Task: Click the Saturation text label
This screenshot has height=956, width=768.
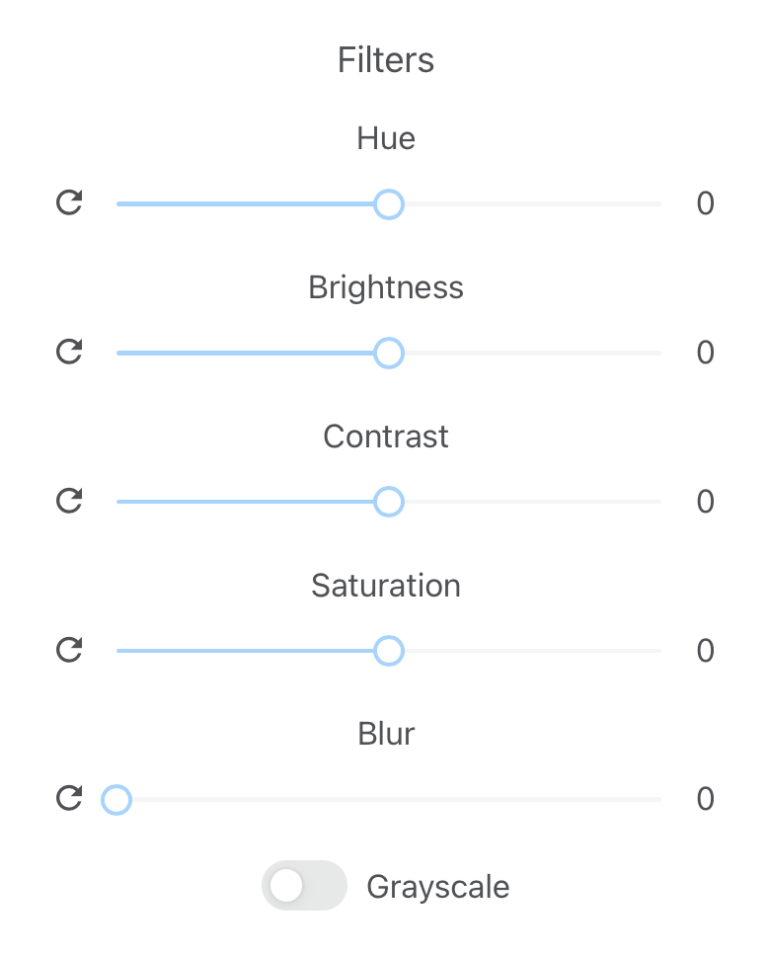Action: pos(385,586)
